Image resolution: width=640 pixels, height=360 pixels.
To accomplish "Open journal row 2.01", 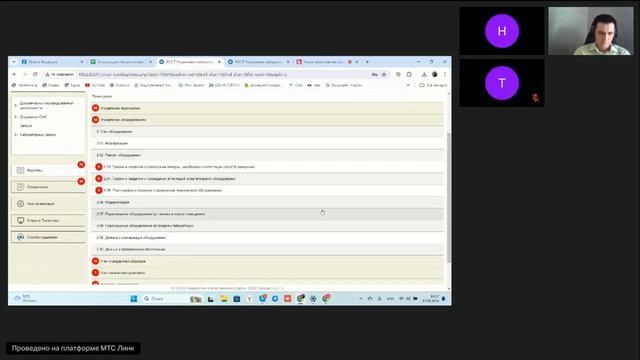I will [267, 143].
